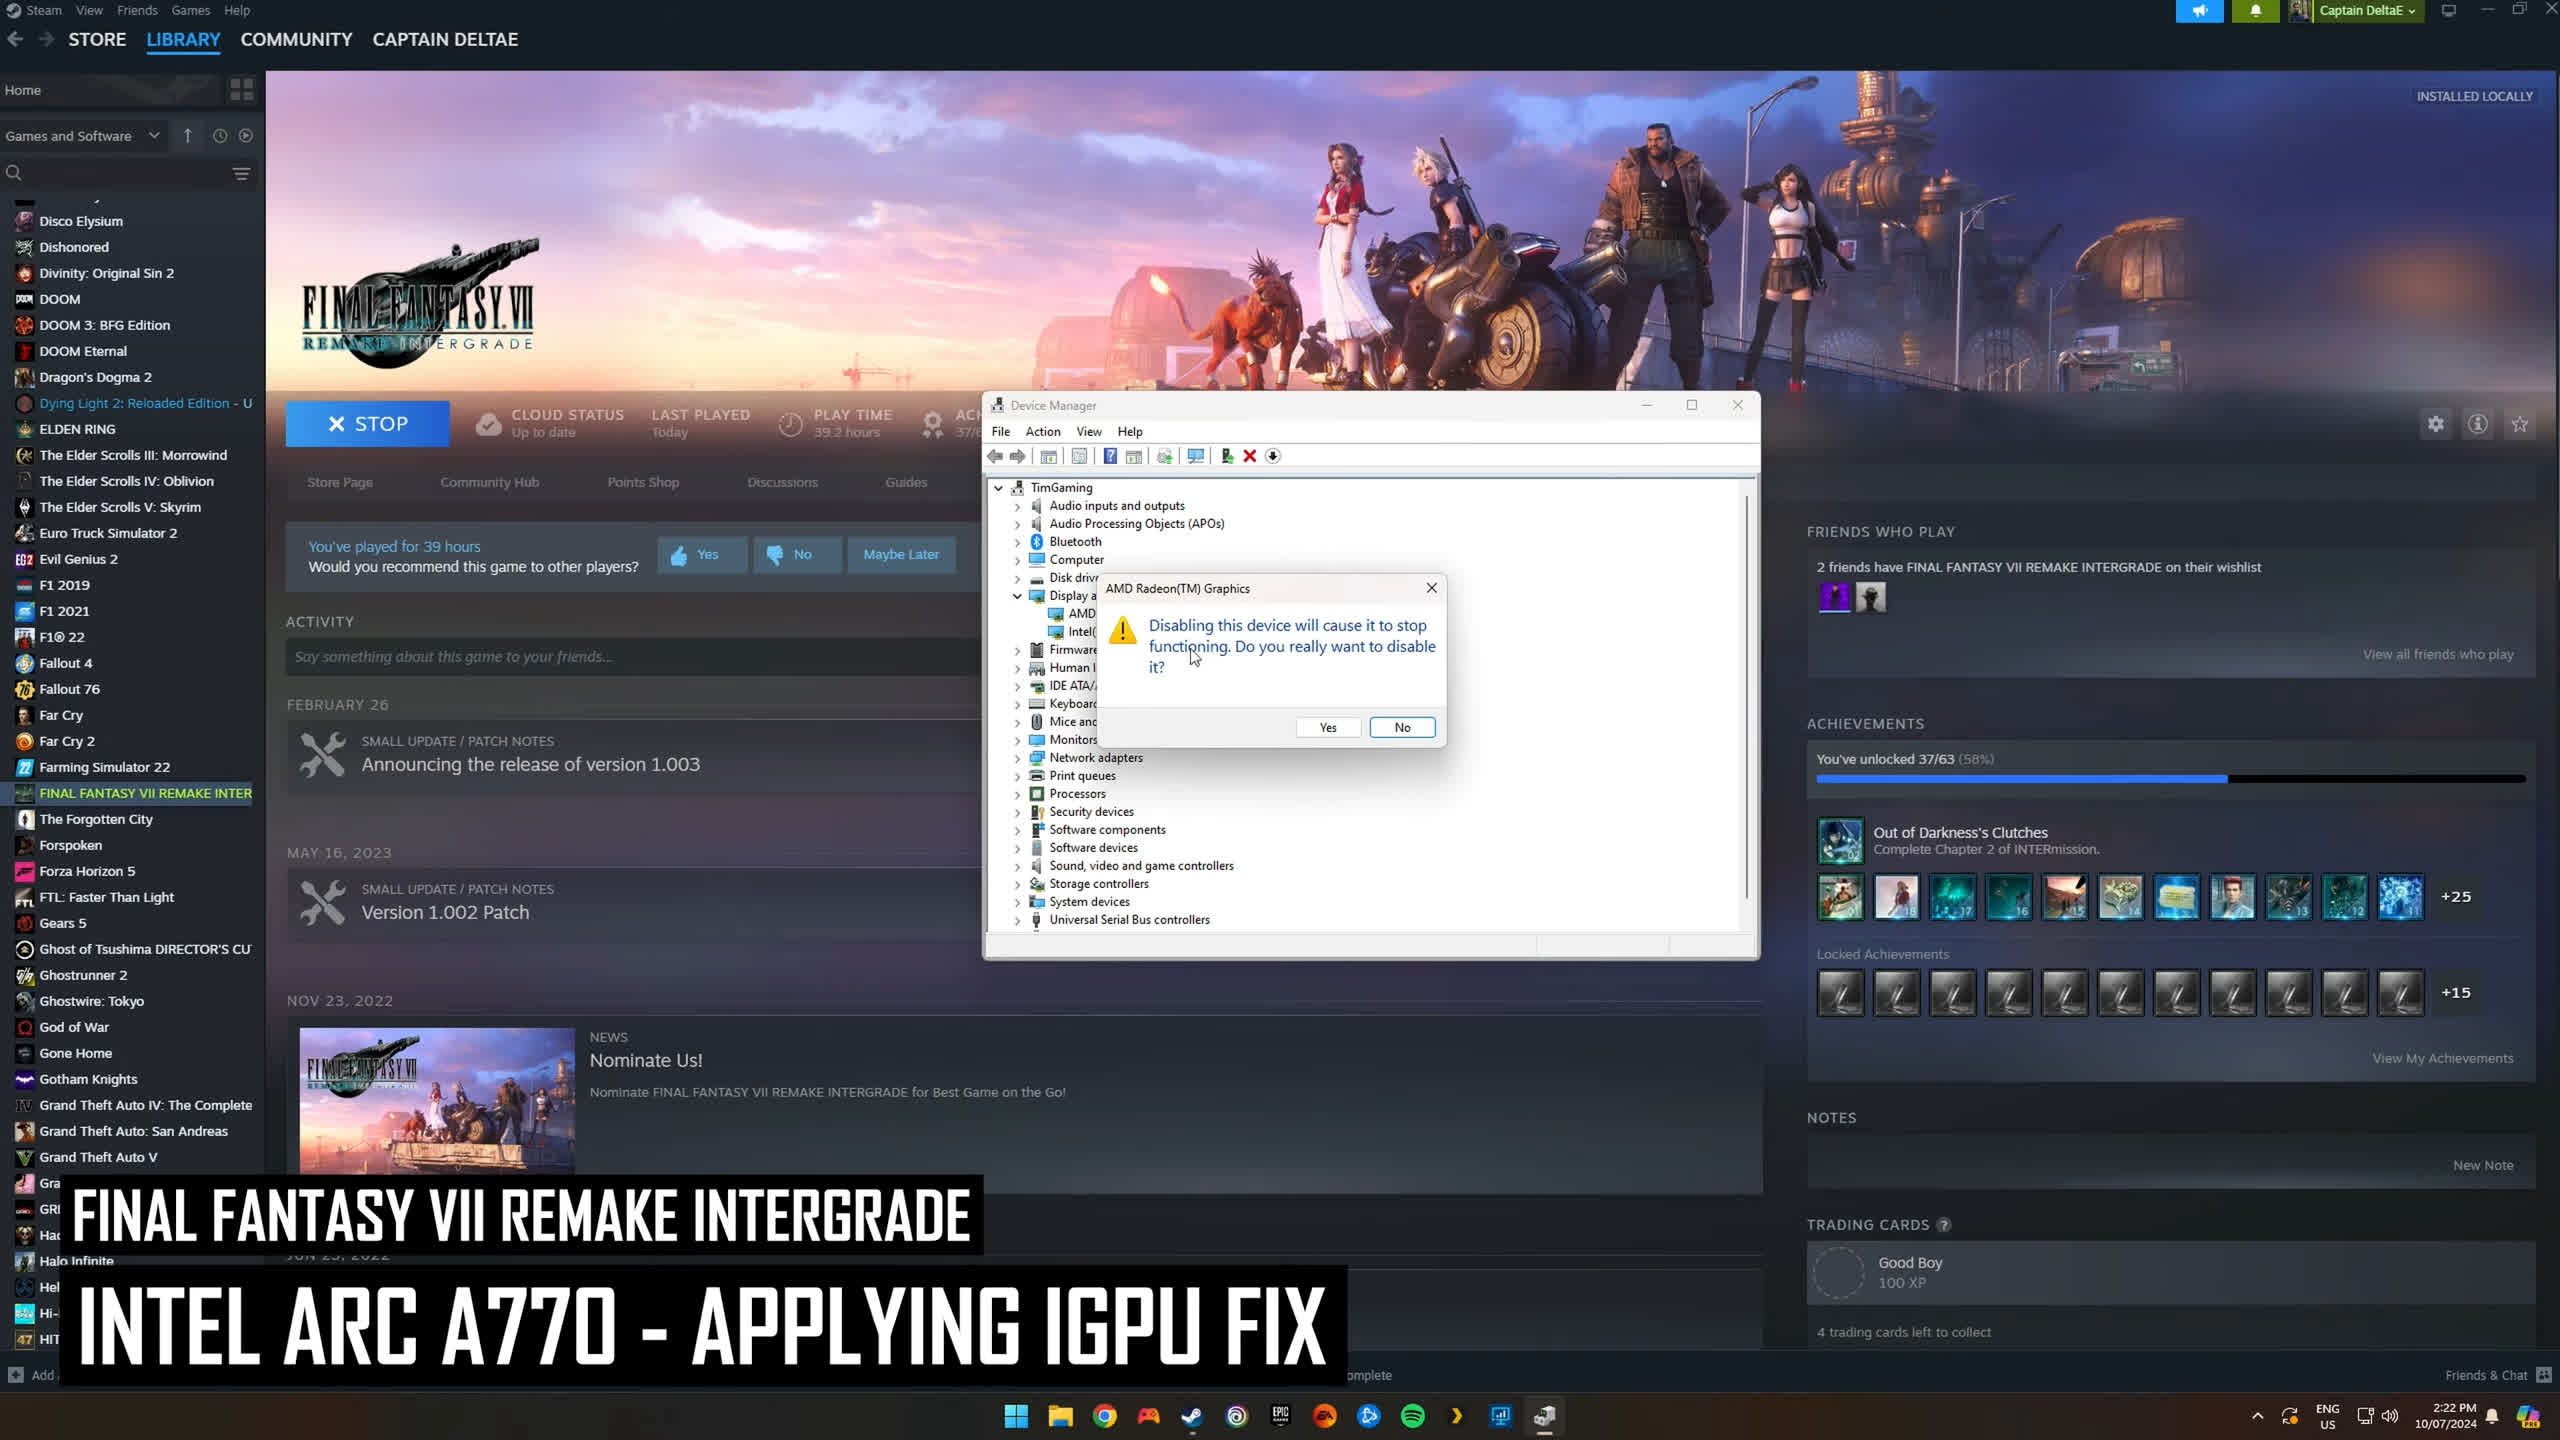Screen dimensions: 2560x1440
Task: Open Steam notifications bell icon
Action: [2255, 11]
